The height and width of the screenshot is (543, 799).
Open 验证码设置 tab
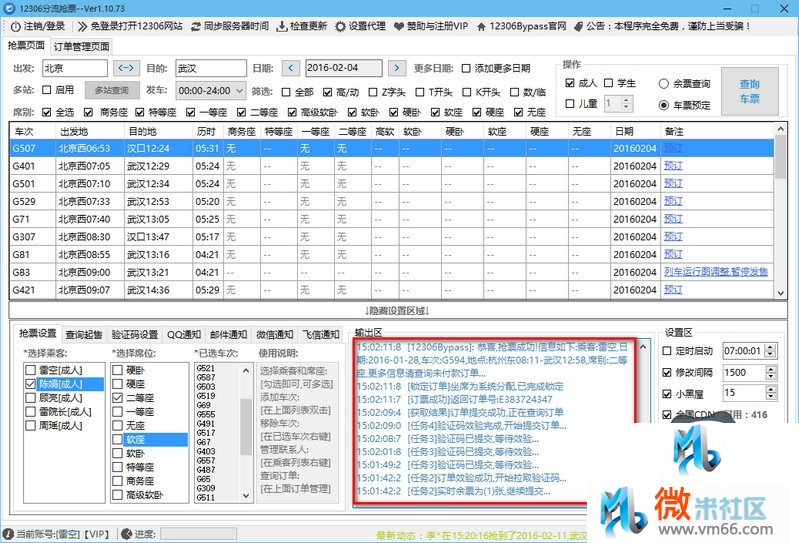pyautogui.click(x=135, y=334)
